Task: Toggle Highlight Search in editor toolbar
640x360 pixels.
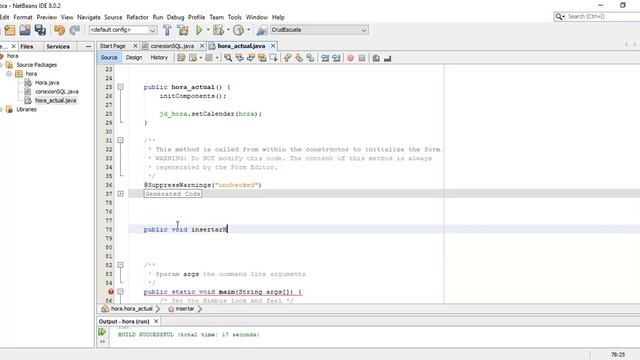Action: pyautogui.click(x=262, y=58)
